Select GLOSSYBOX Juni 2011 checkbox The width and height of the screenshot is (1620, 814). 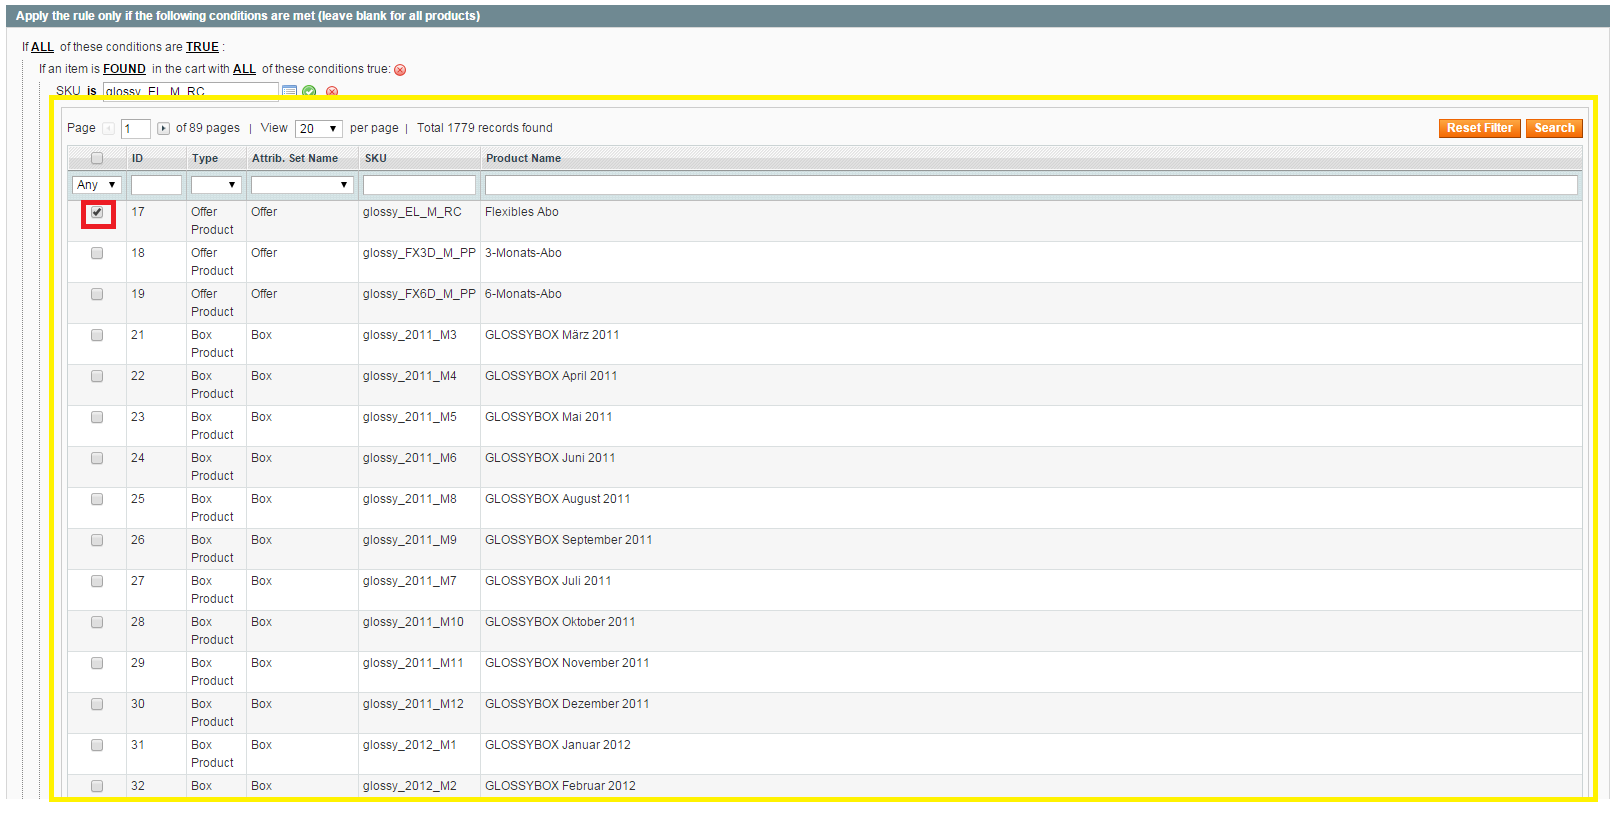(97, 458)
